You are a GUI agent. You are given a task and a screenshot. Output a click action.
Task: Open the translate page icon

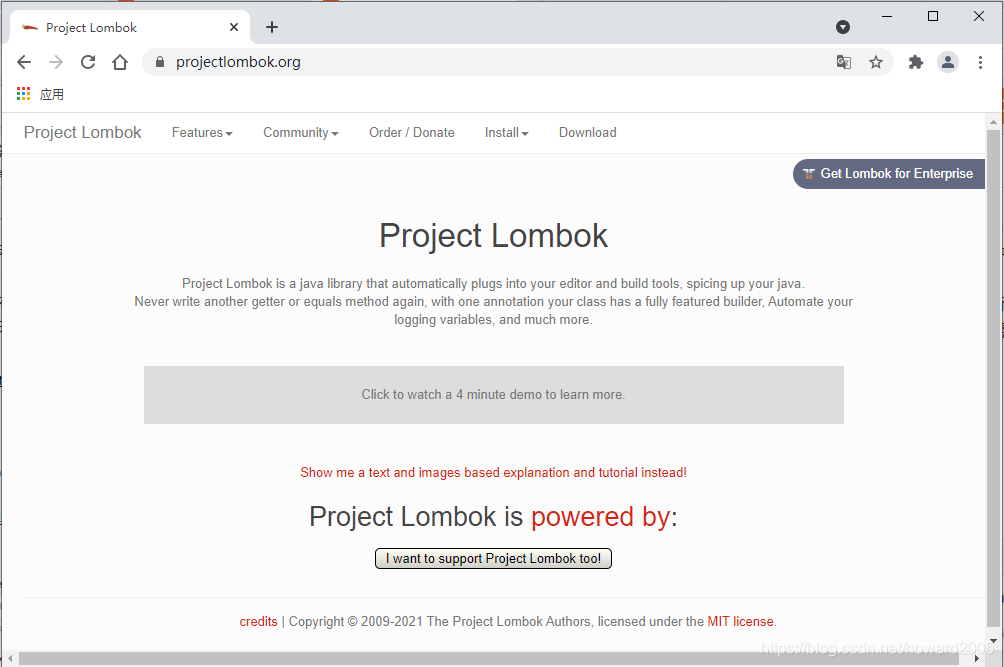[843, 62]
